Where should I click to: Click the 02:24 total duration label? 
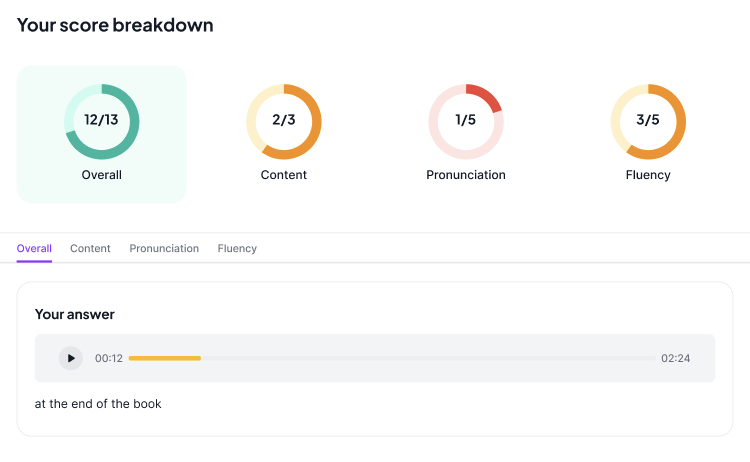coord(675,358)
